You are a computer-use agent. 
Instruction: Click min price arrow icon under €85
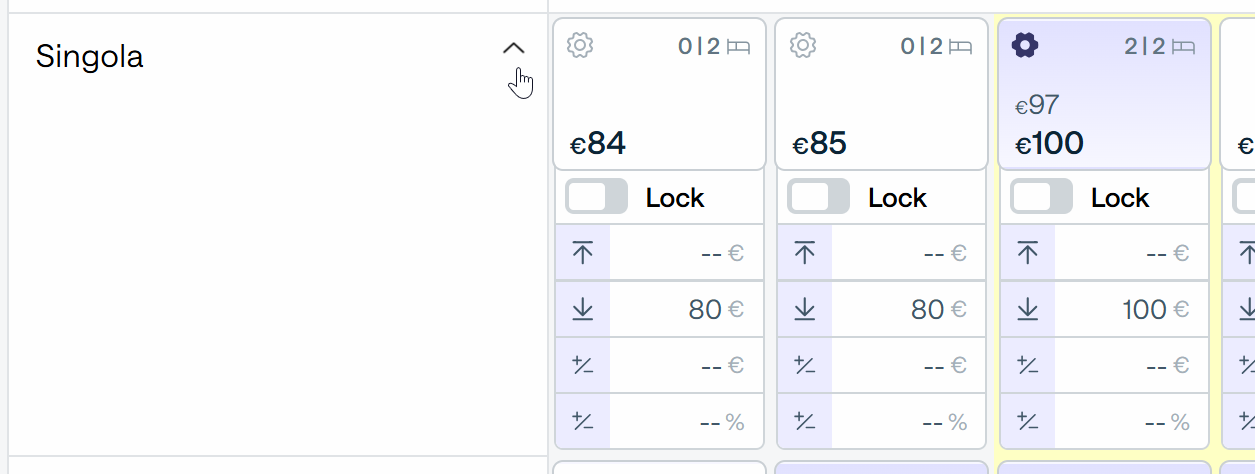[805, 310]
